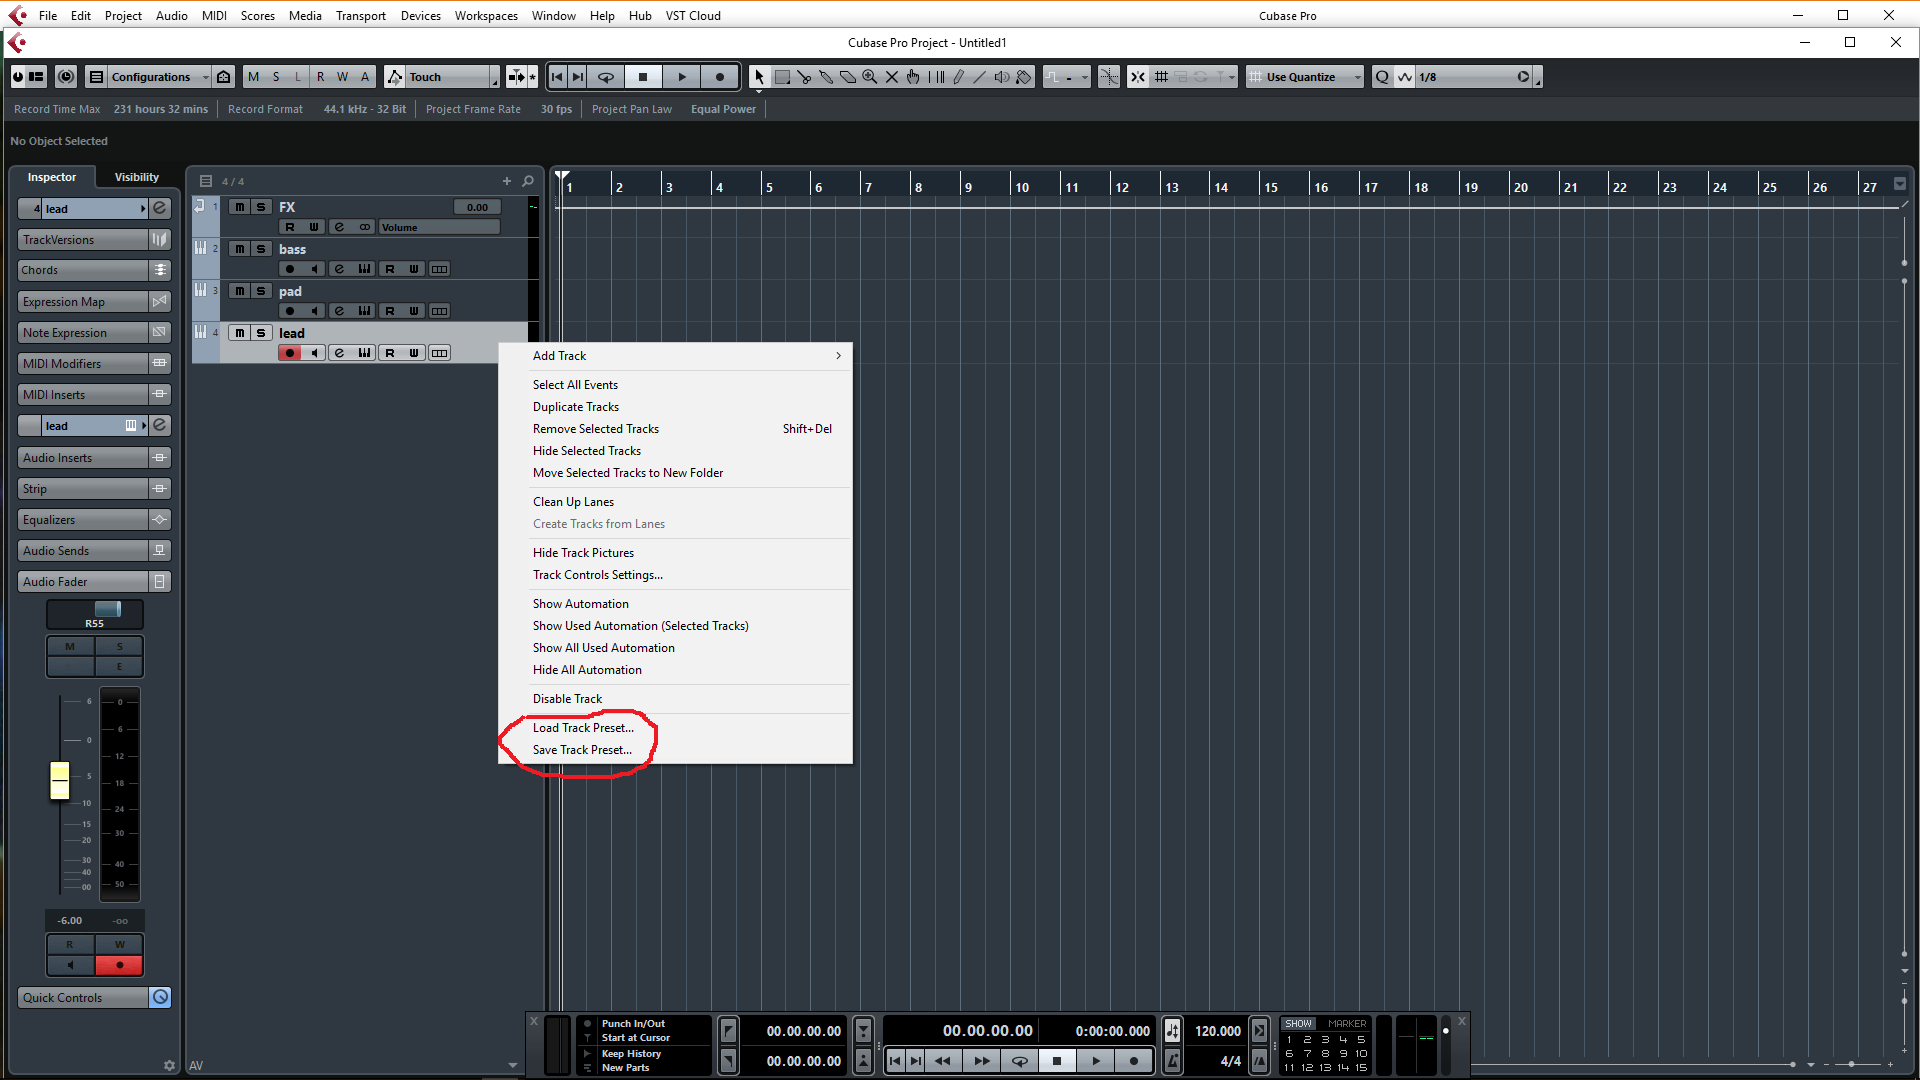Open the Transport menu
The image size is (1920, 1080).
coord(360,15)
